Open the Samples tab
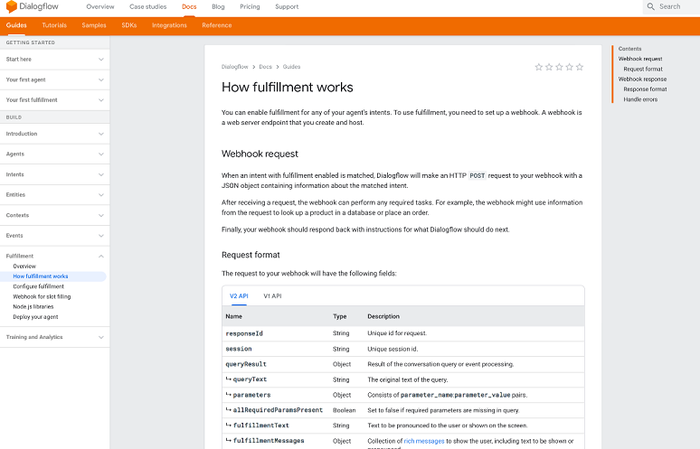The image size is (700, 449). [x=94, y=25]
